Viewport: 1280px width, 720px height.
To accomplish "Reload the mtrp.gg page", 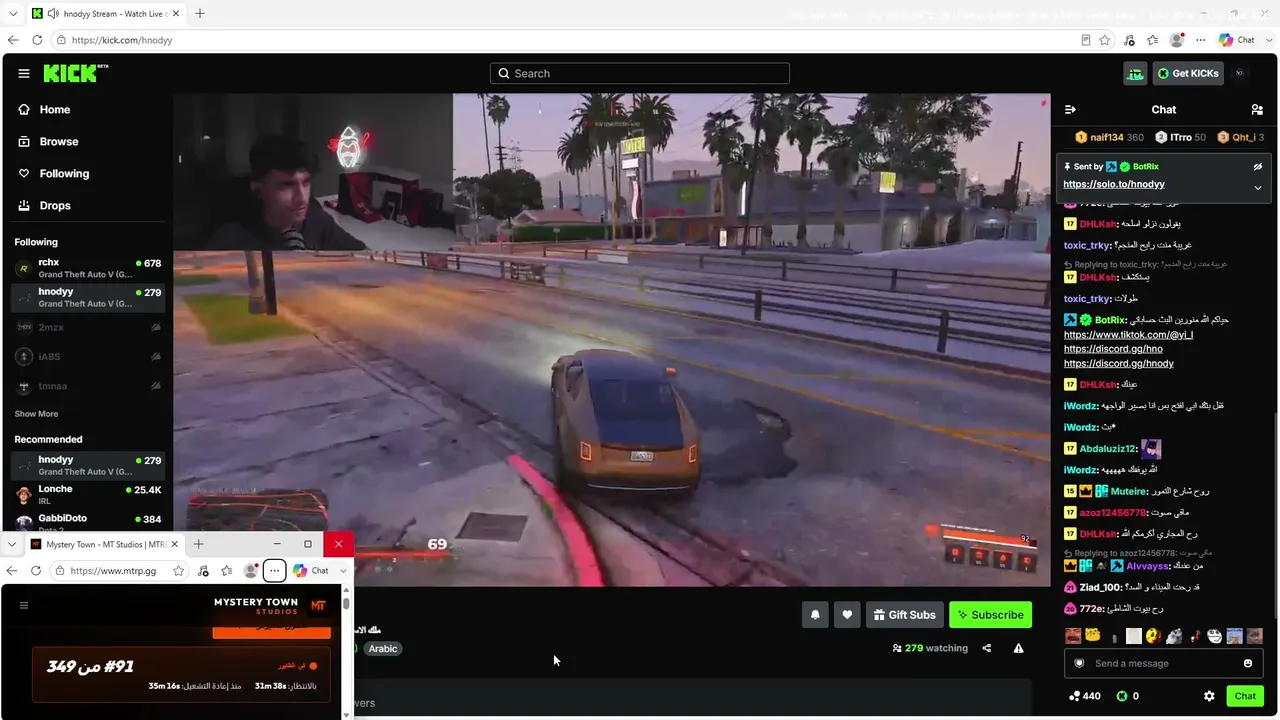I will coord(36,571).
